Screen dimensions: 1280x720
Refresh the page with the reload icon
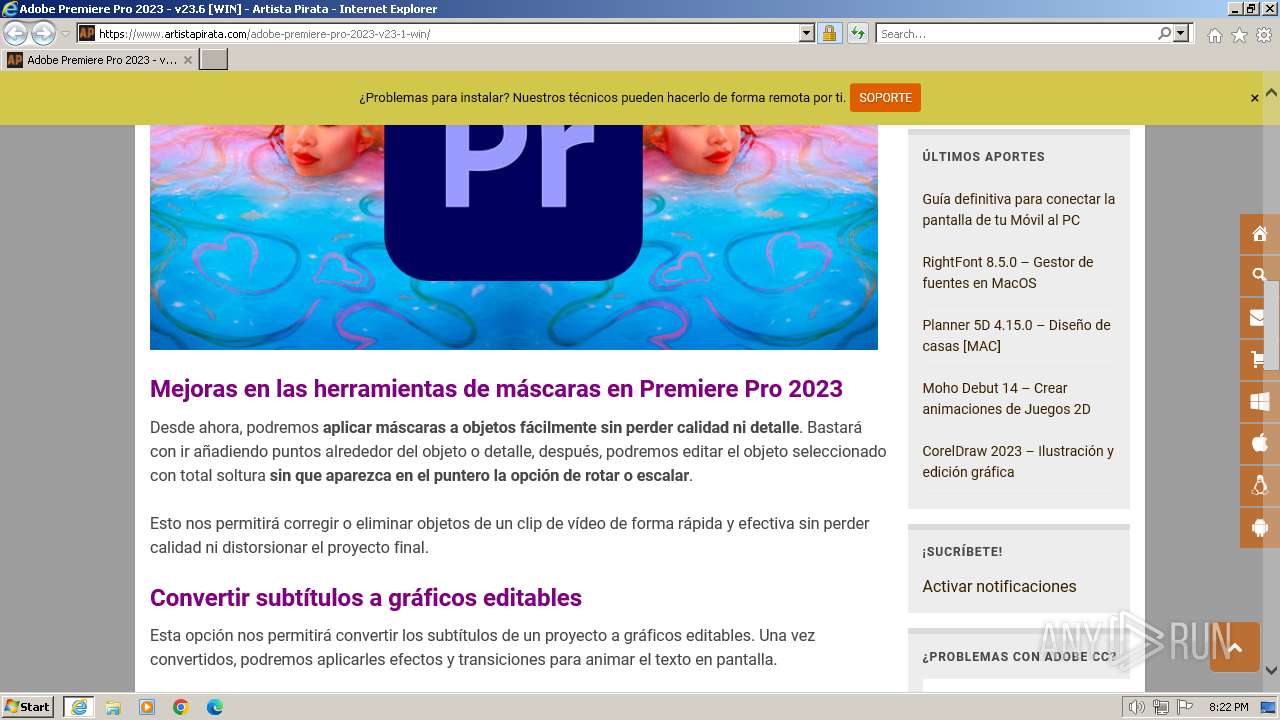[x=857, y=34]
